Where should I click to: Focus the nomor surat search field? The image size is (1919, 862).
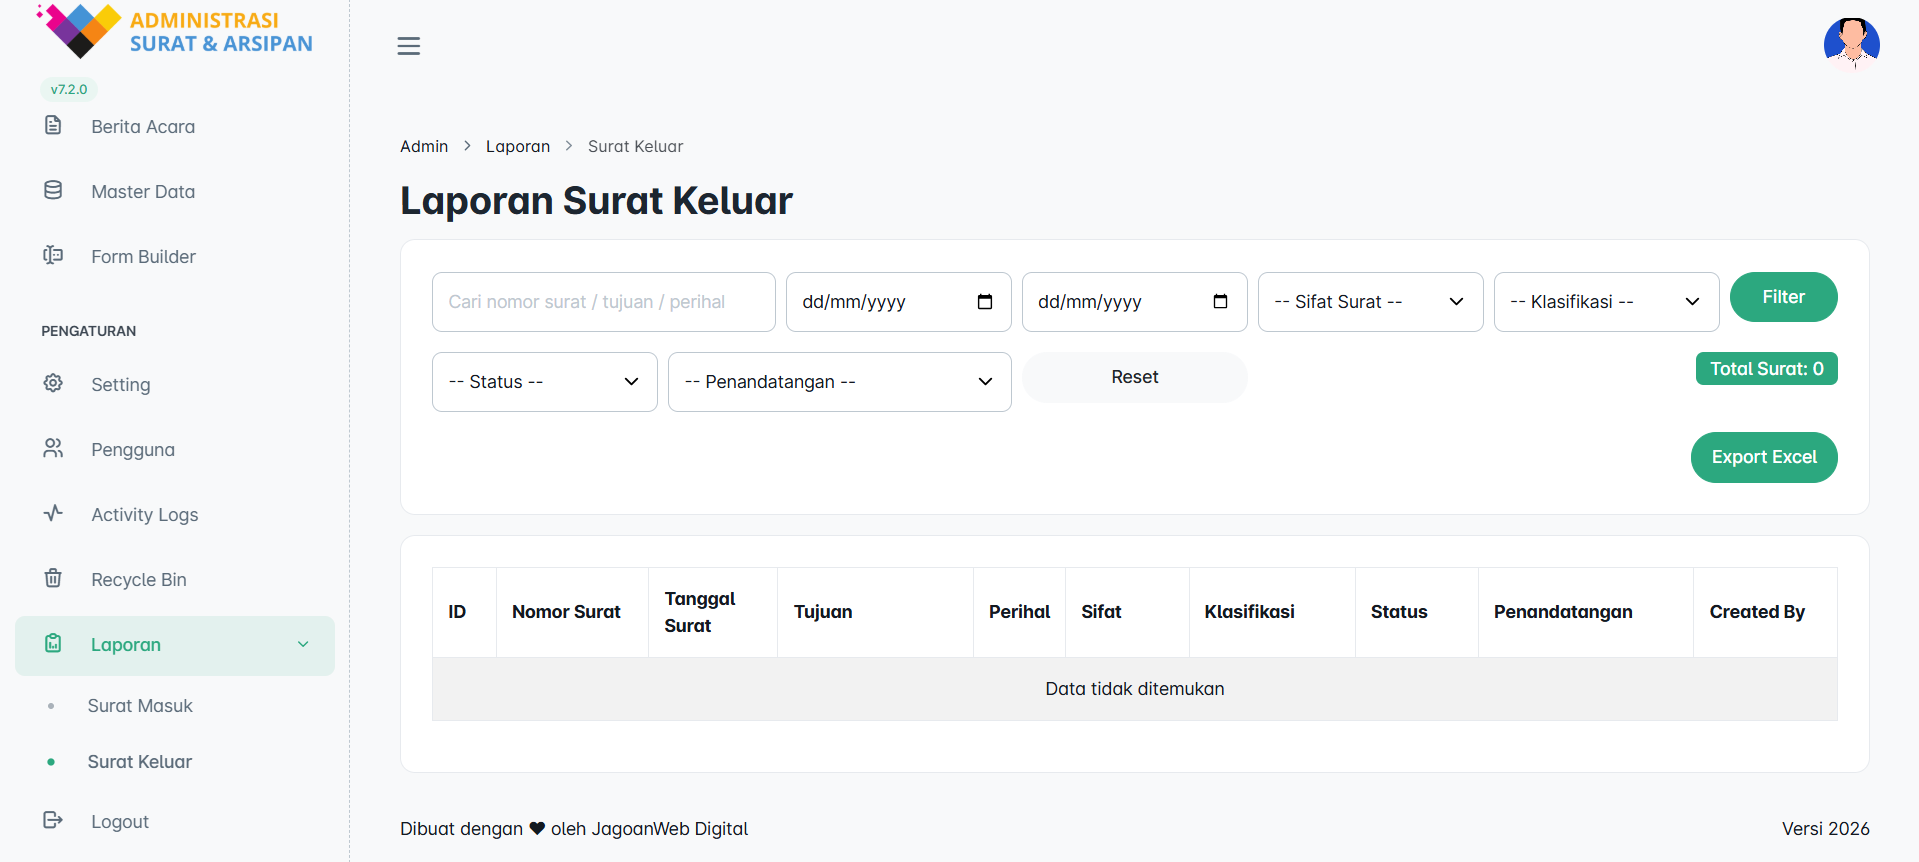pyautogui.click(x=603, y=302)
